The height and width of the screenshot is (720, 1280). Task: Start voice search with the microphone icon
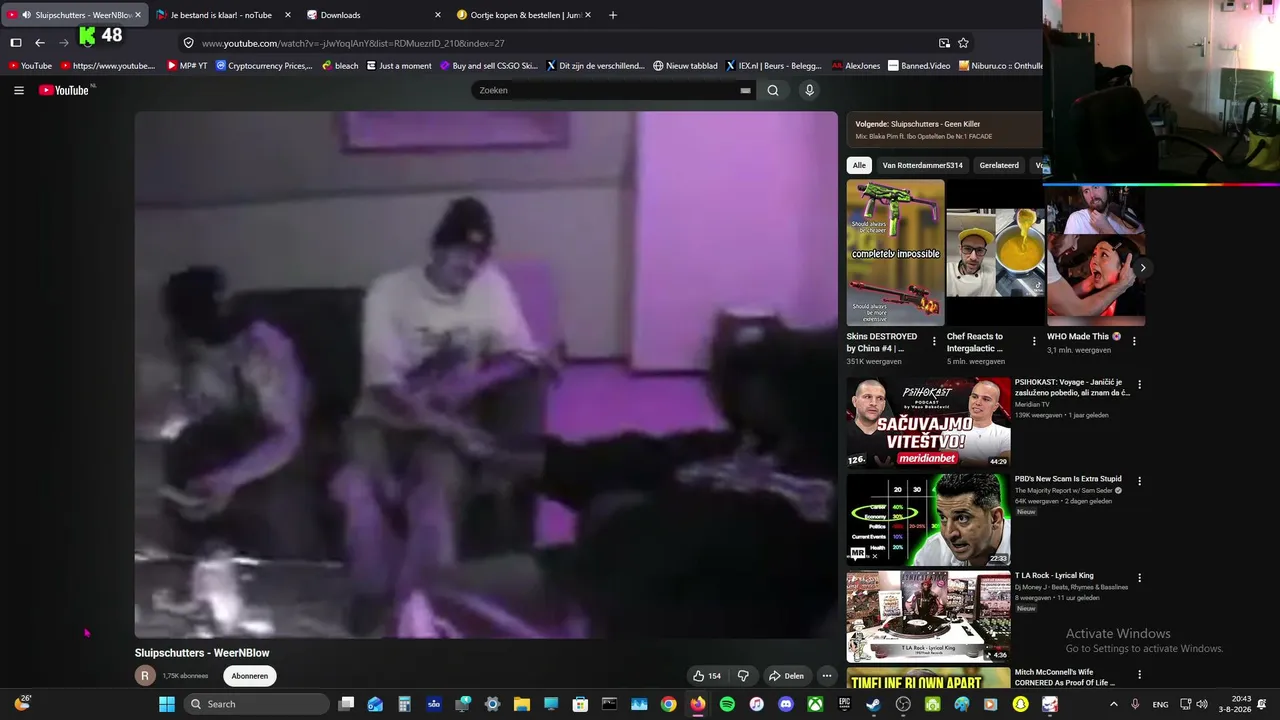(x=810, y=90)
